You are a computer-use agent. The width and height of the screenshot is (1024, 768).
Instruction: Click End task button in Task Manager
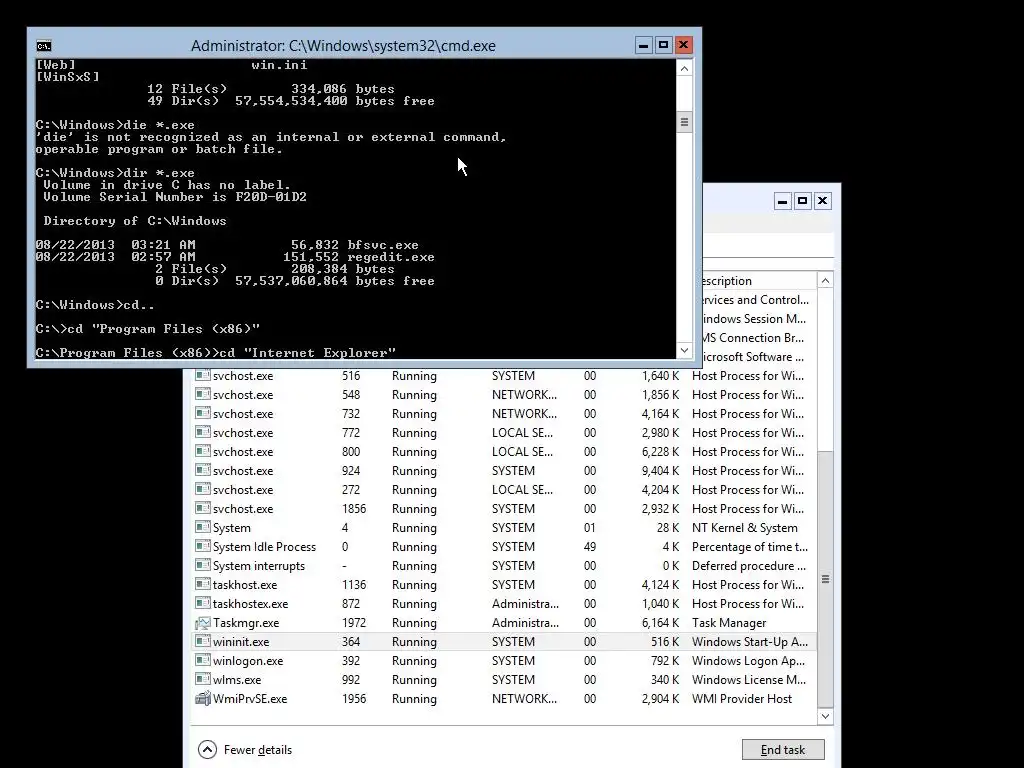coord(783,750)
